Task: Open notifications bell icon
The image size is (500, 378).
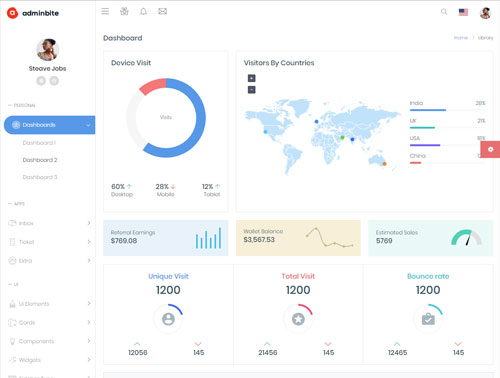Action: 143,11
